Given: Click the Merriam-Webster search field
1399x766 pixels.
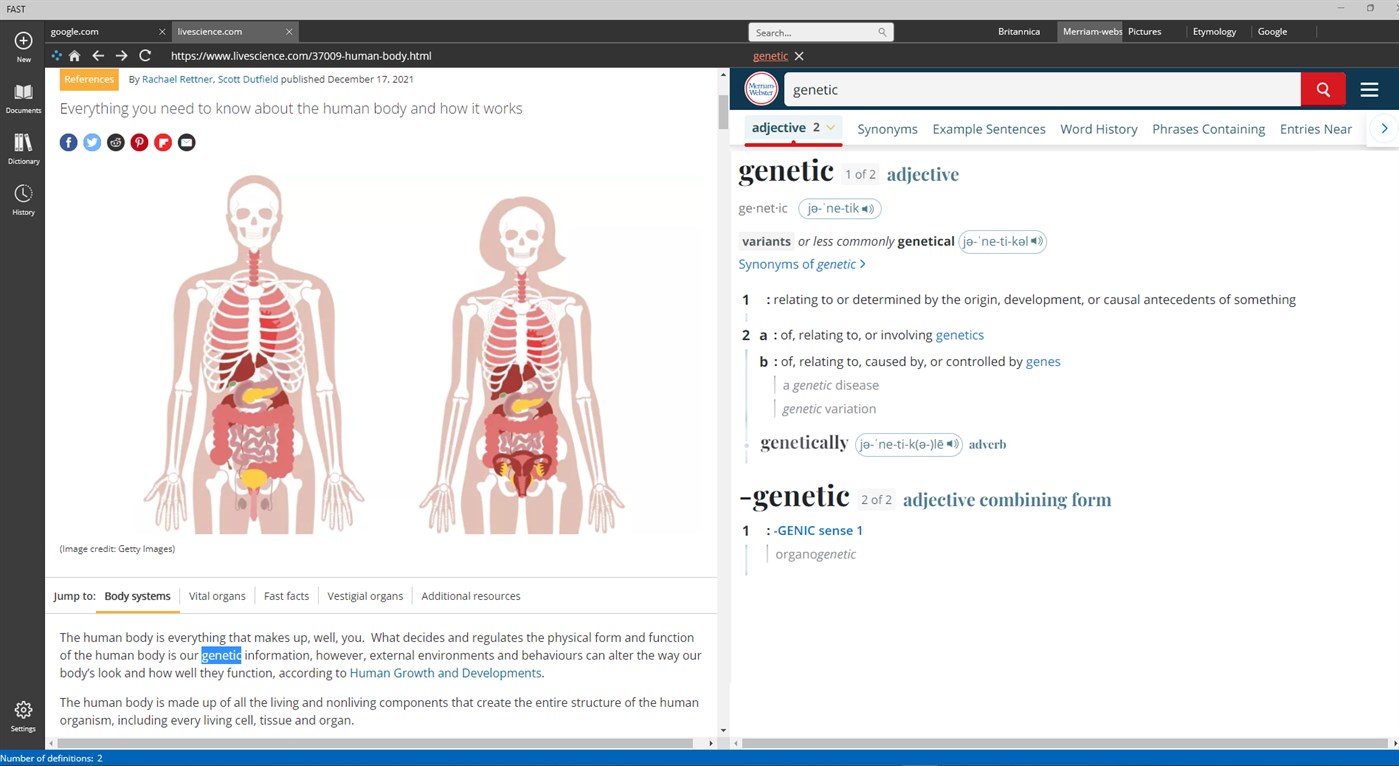Looking at the screenshot, I should pyautogui.click(x=1042, y=89).
